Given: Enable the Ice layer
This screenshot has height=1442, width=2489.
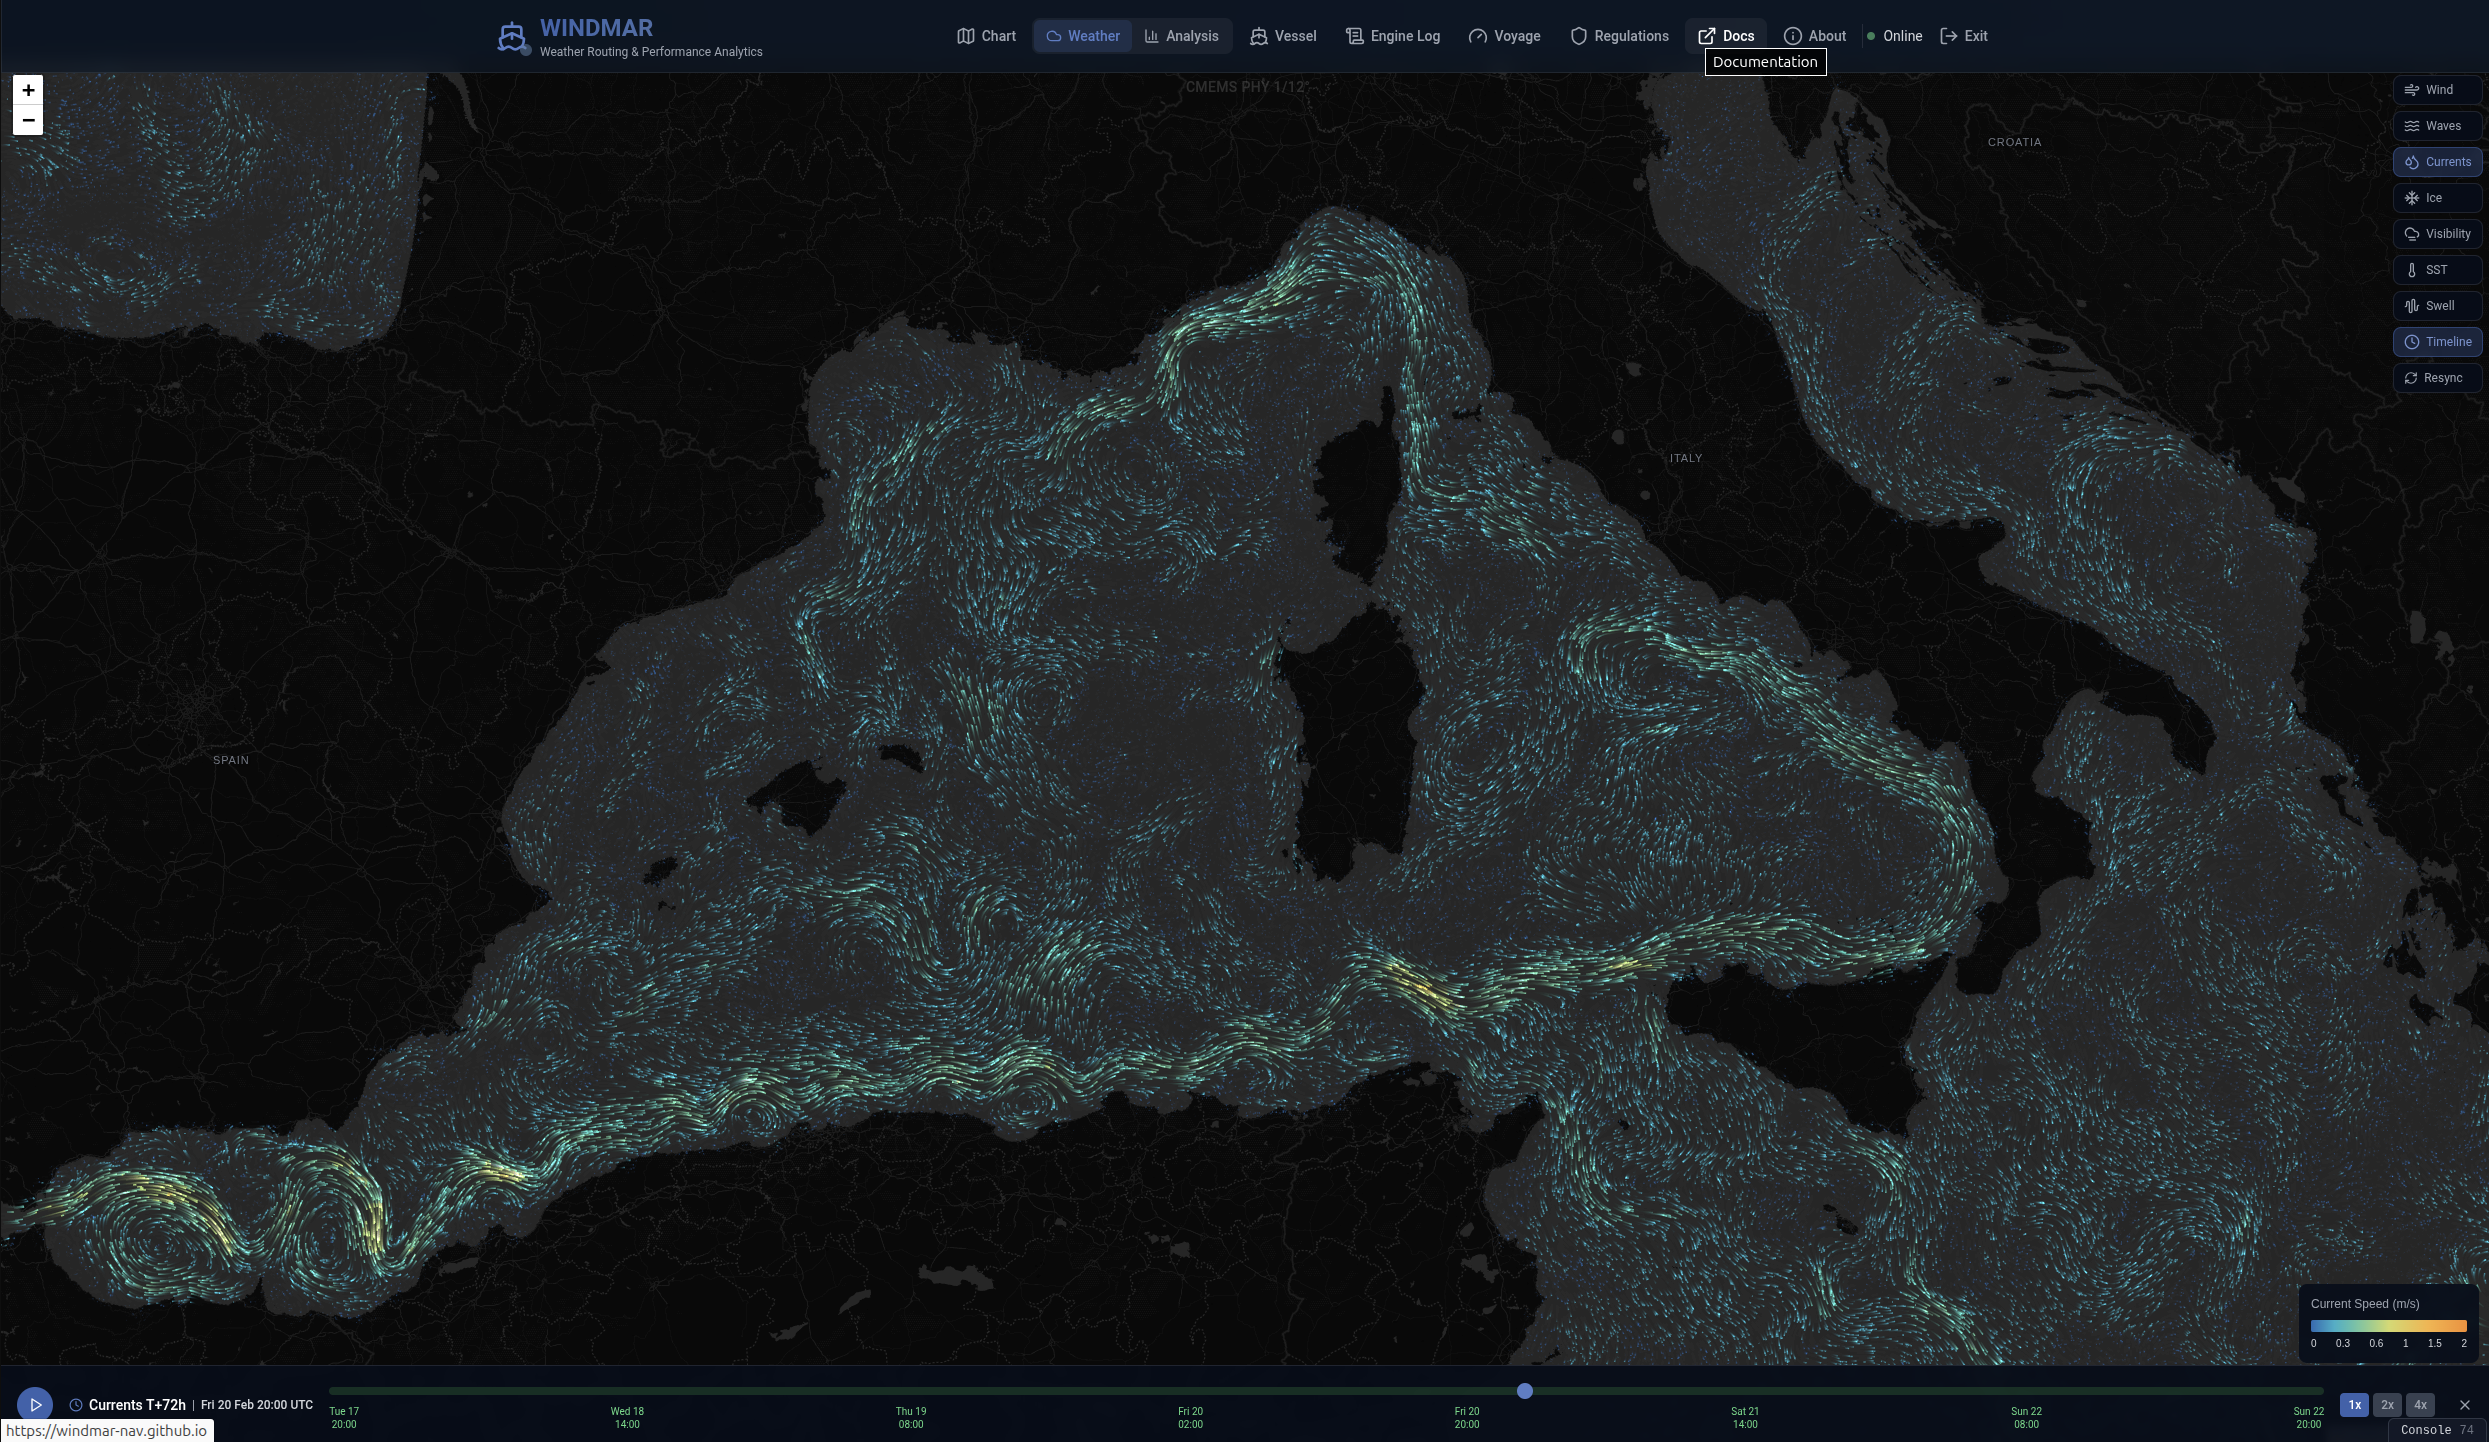Looking at the screenshot, I should pos(2437,198).
